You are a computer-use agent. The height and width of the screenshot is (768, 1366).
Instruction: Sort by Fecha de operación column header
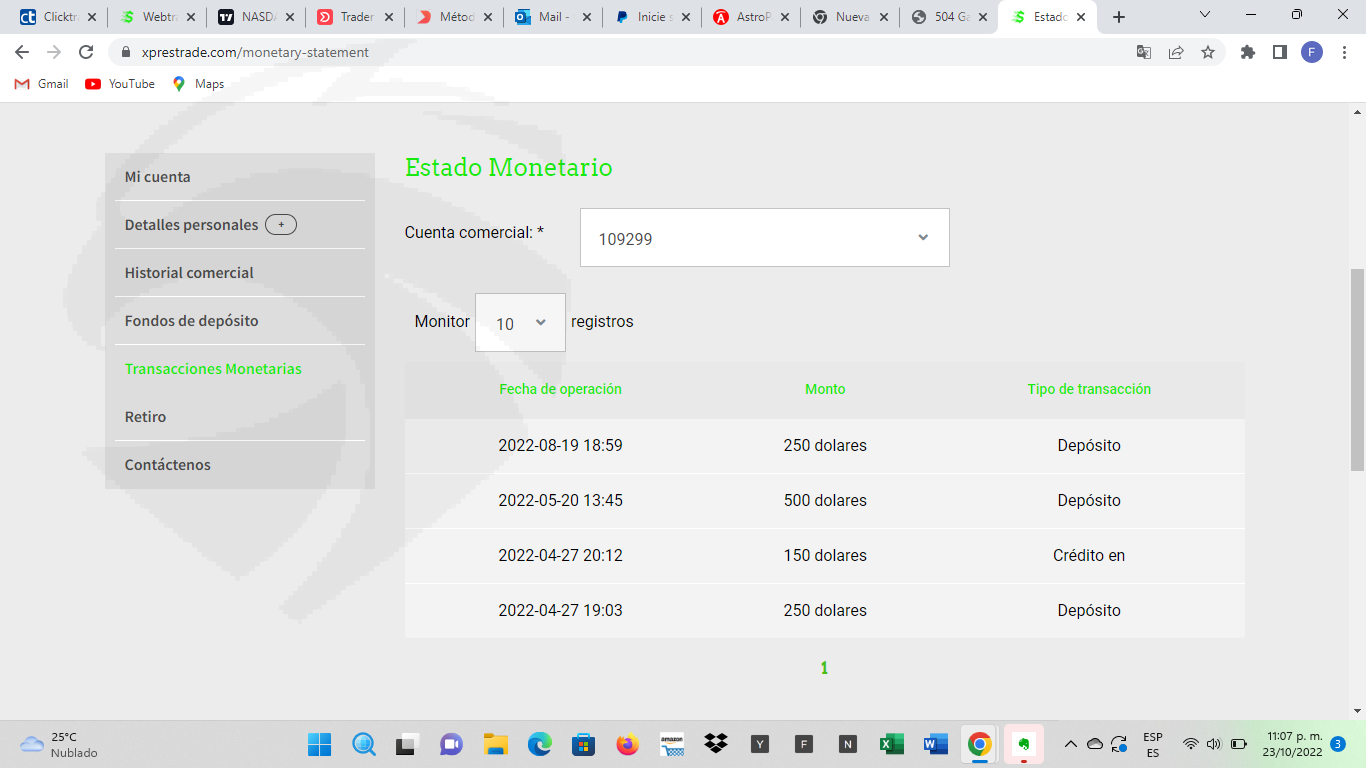point(561,389)
